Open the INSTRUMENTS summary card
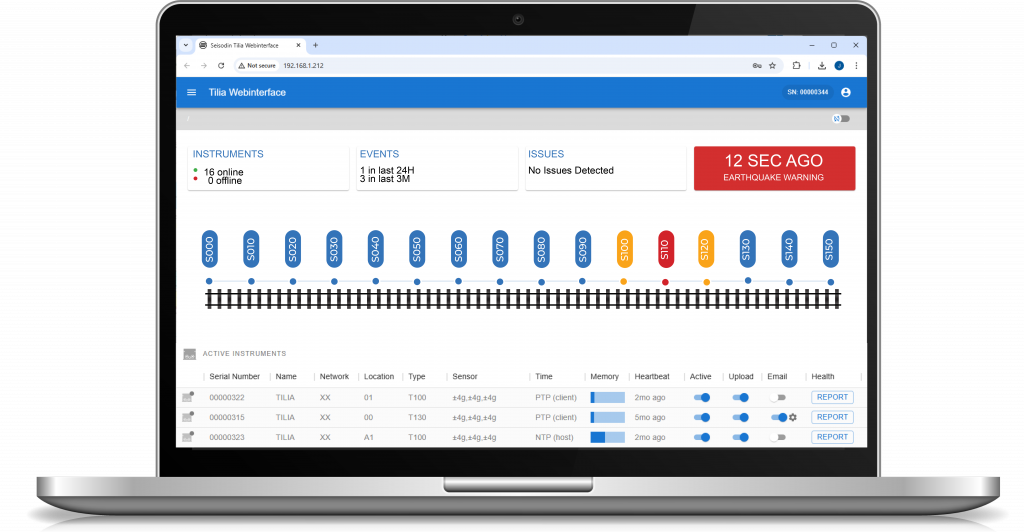The height and width of the screenshot is (532, 1024). [268, 168]
